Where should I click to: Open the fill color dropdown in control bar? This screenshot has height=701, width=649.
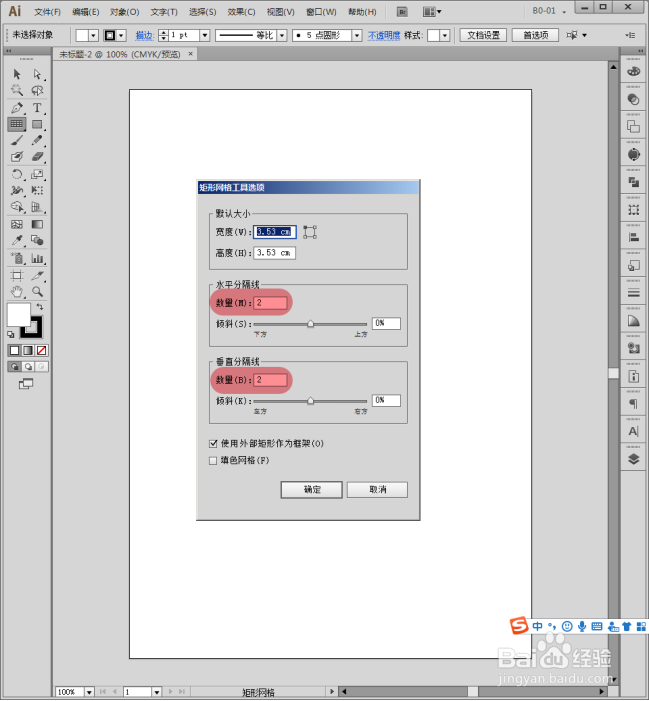(x=93, y=35)
